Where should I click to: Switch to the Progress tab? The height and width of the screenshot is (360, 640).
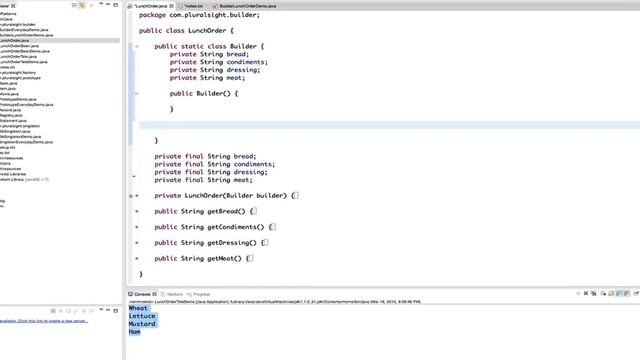tap(198, 294)
